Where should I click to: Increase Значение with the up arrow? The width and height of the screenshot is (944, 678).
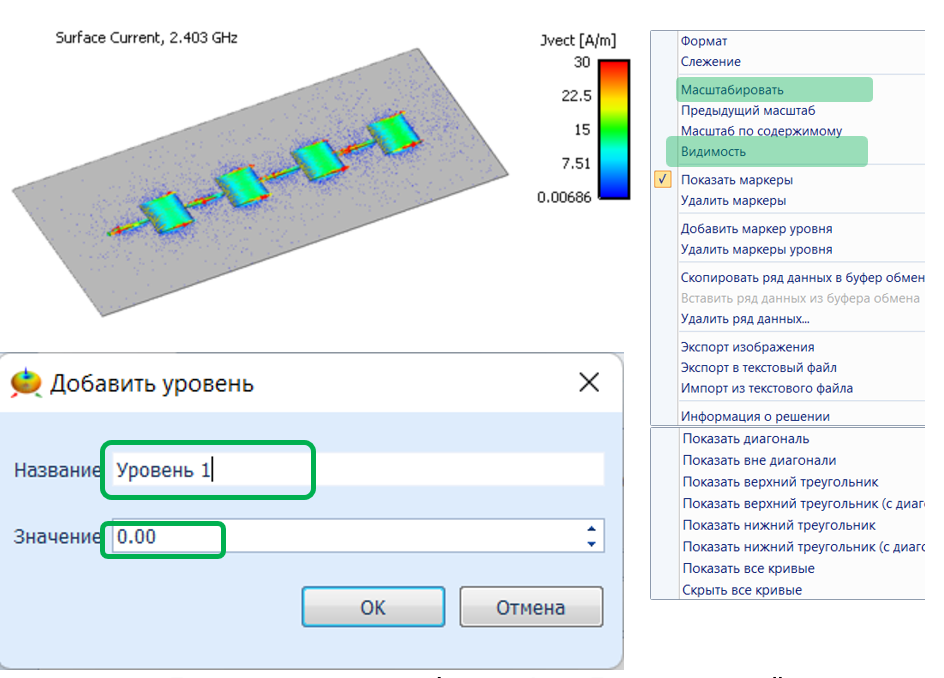[592, 530]
